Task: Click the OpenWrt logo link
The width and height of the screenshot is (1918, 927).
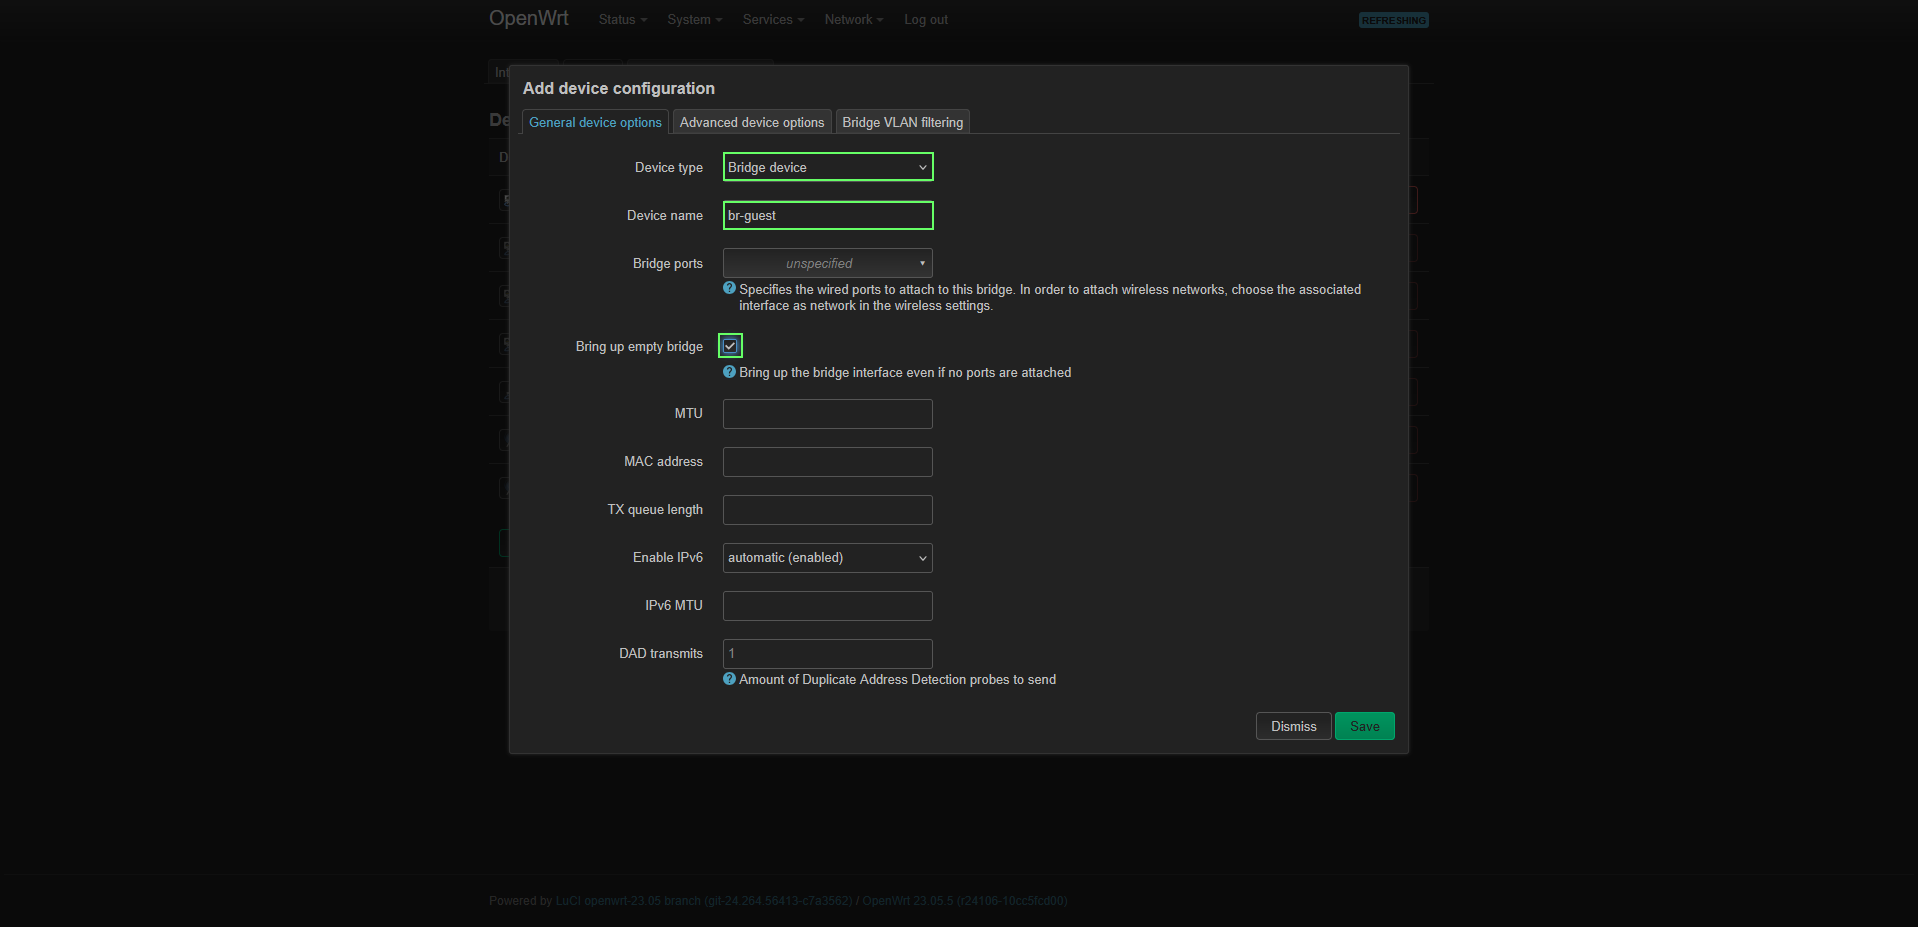Action: (529, 19)
